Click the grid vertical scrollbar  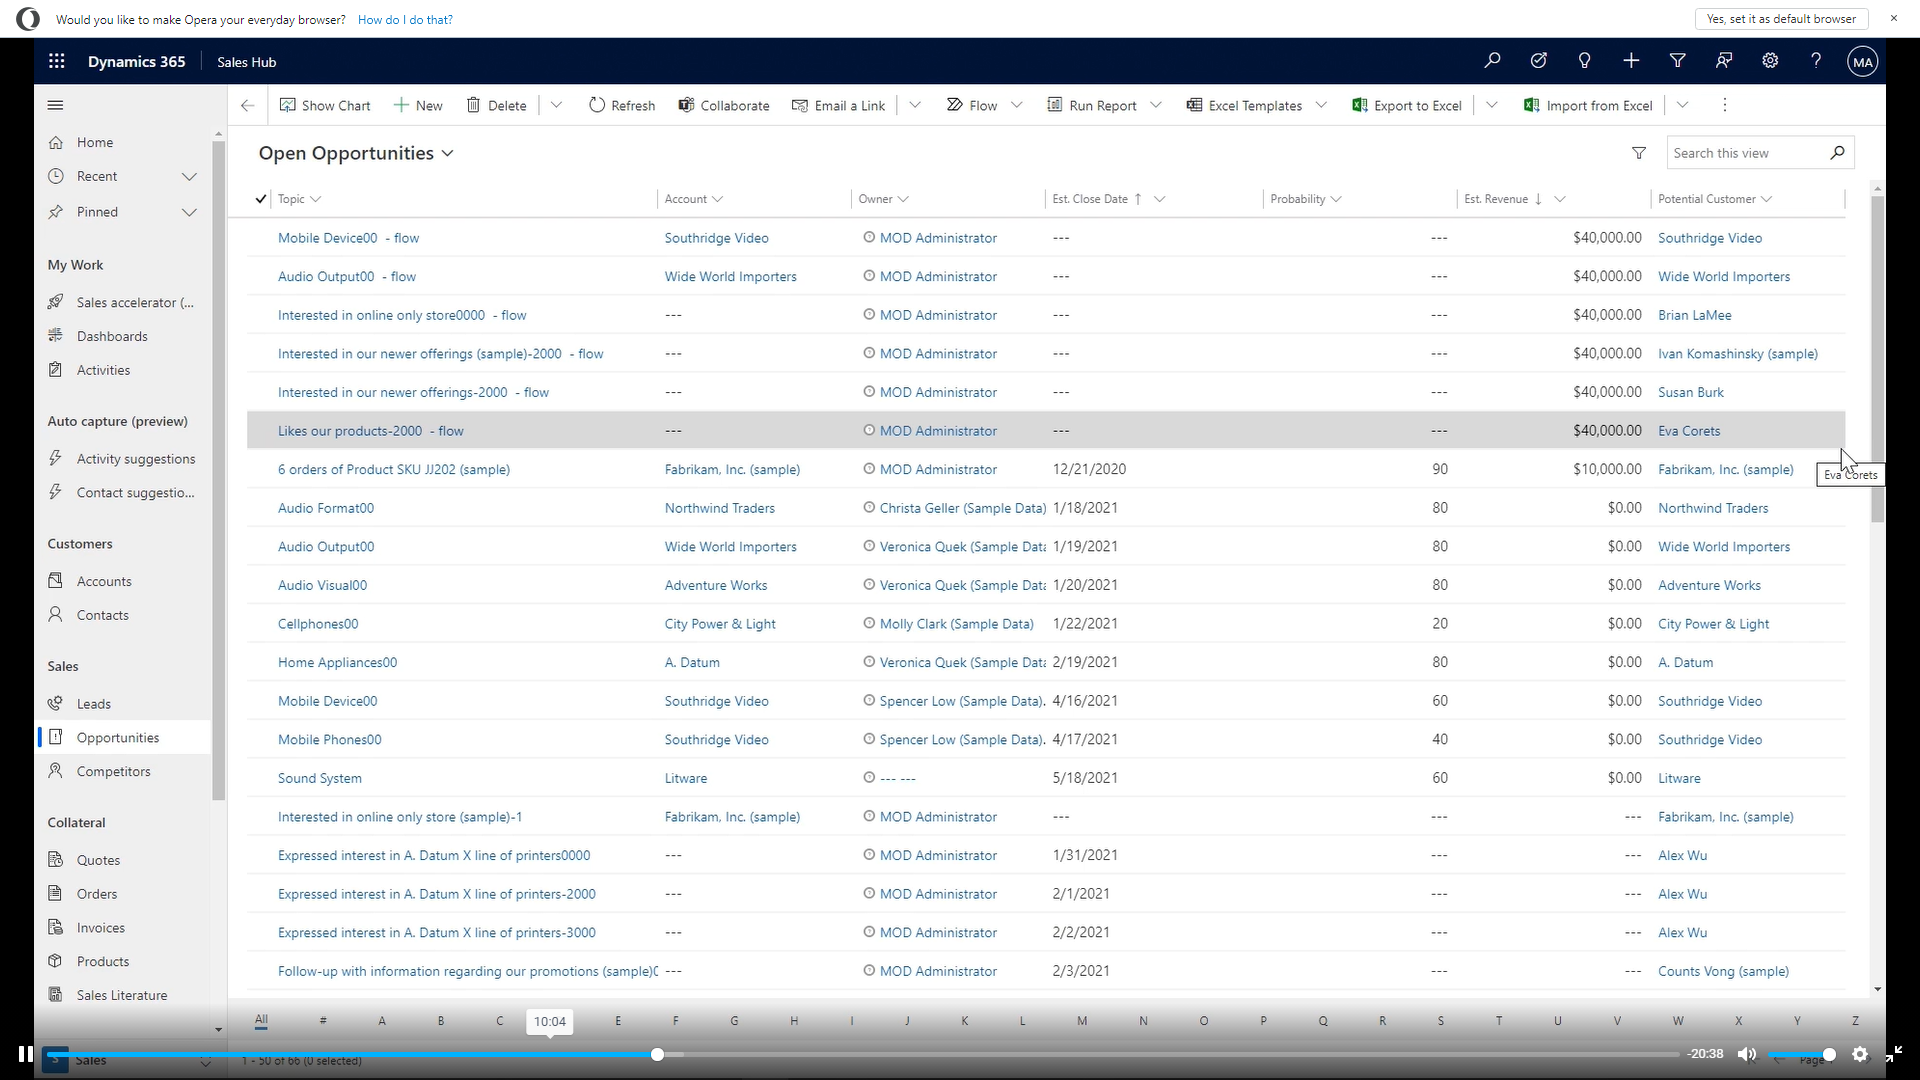click(x=1877, y=358)
